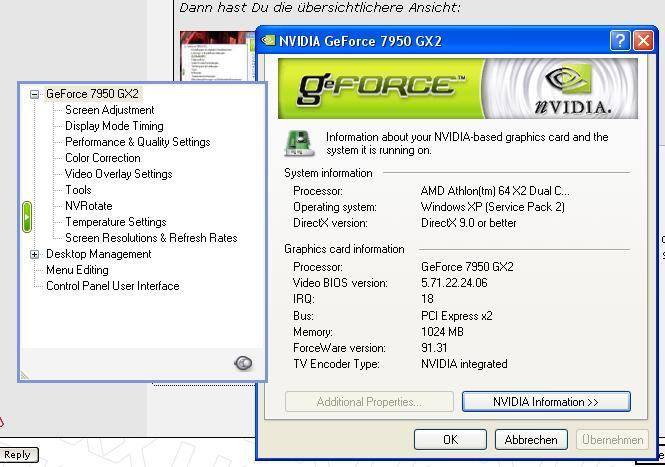
Task: Click the question mark help button
Action: (x=620, y=41)
